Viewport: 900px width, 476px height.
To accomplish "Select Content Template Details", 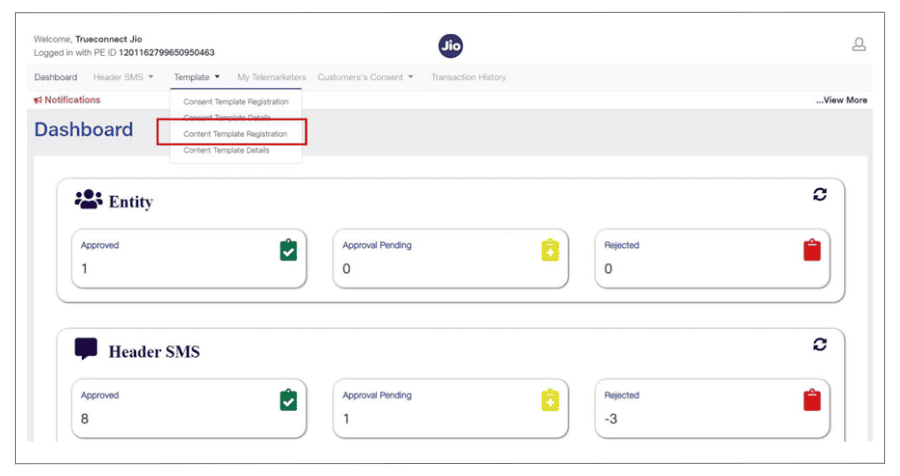I will [x=226, y=150].
